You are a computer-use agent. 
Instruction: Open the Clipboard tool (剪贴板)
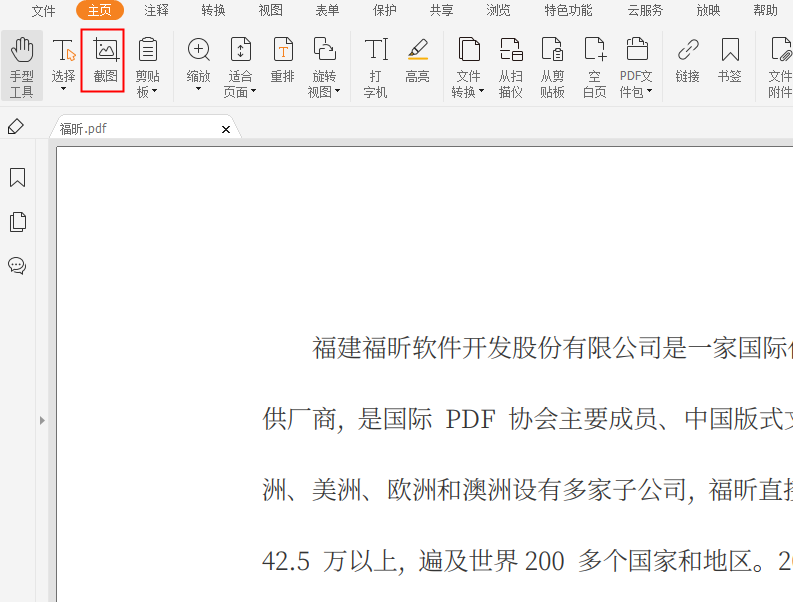click(x=147, y=66)
